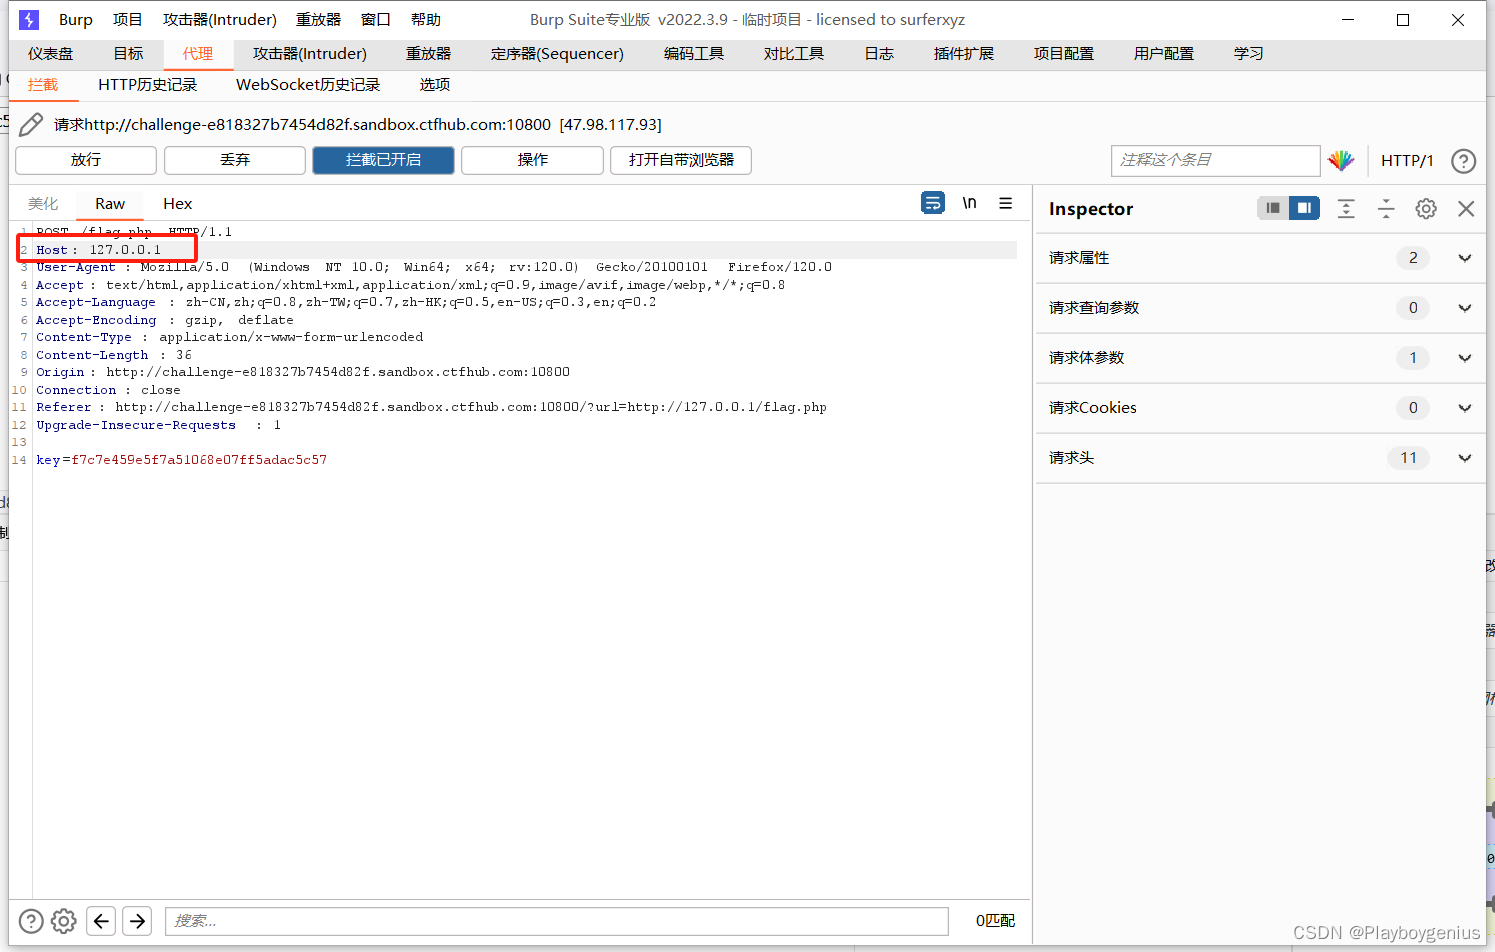Open WebSocket历史记录 sub-tab
1495x952 pixels.
pos(308,85)
